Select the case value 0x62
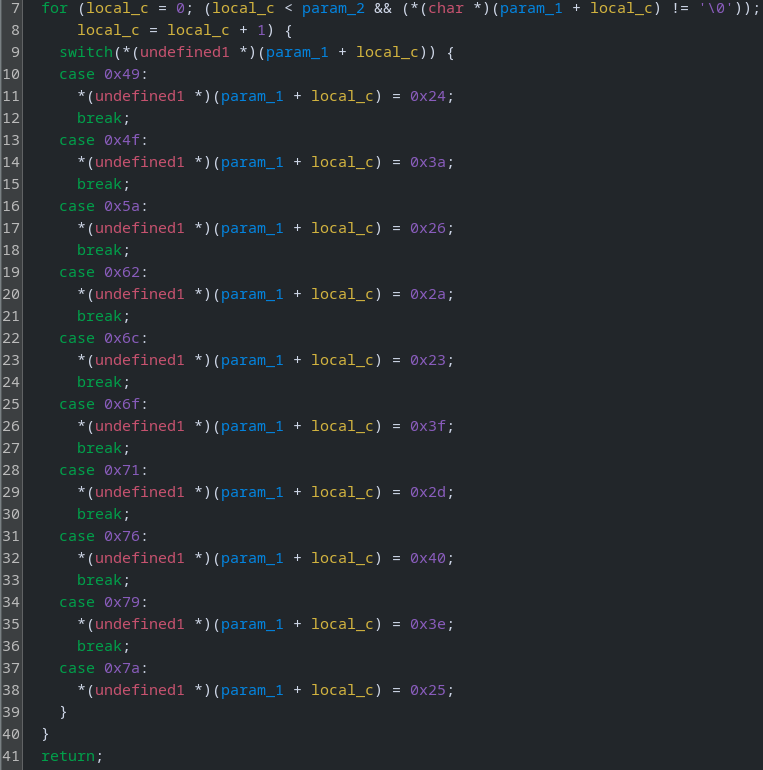763x770 pixels. (122, 272)
